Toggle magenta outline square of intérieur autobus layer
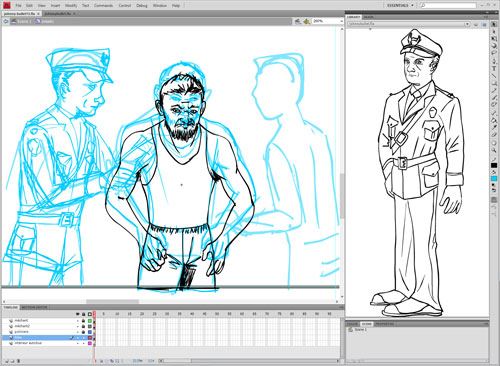Image resolution: width=500 pixels, height=366 pixels. click(x=90, y=343)
